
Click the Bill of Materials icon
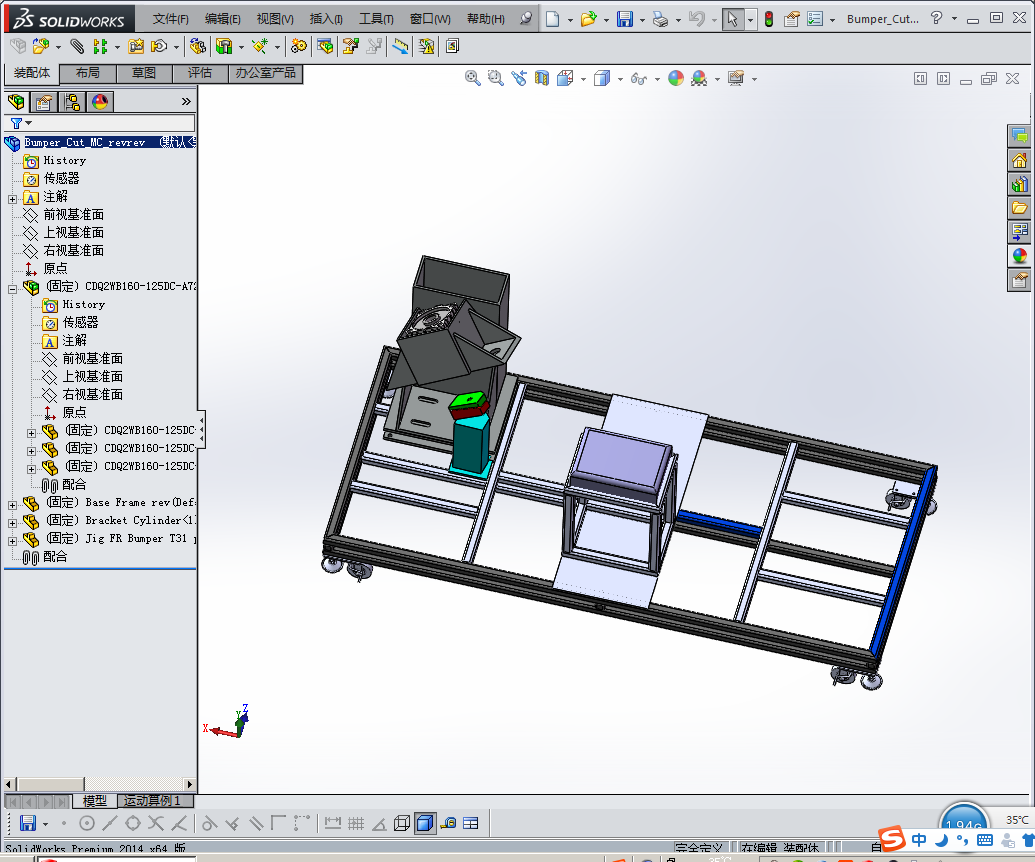coord(325,46)
